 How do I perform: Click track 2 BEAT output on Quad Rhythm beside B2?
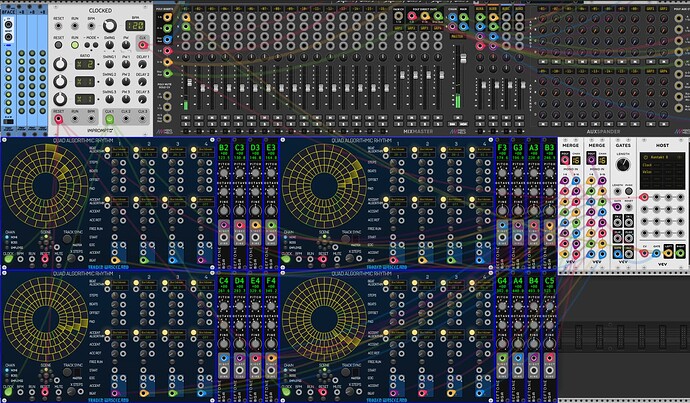[x=144, y=260]
